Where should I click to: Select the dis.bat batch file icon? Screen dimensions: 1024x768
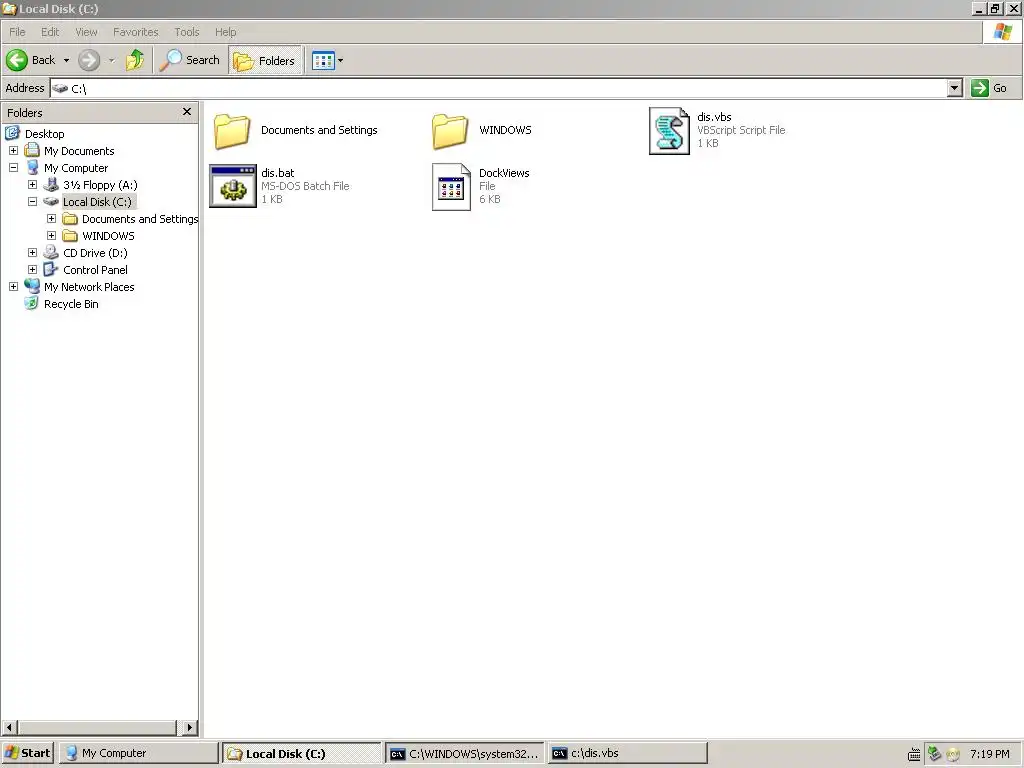[232, 186]
